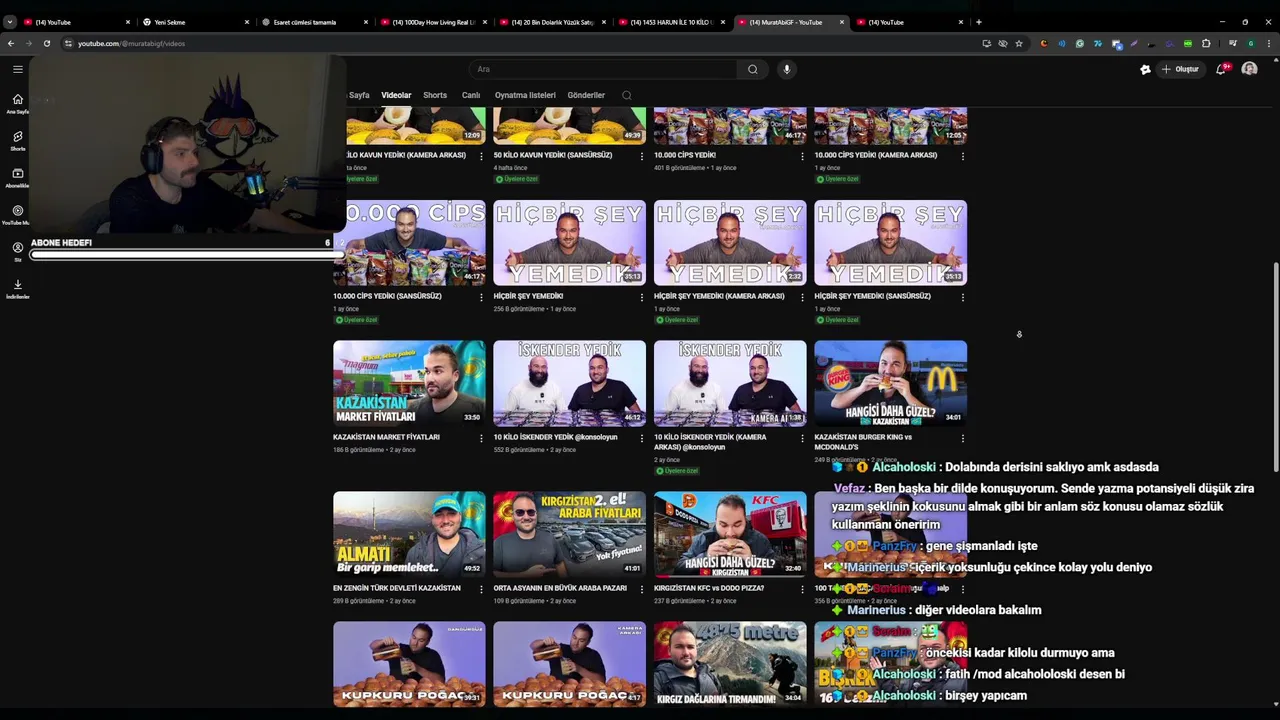1280x720 pixels.
Task: Click the ABONE HEDEFİ progress bar
Action: pos(186,255)
